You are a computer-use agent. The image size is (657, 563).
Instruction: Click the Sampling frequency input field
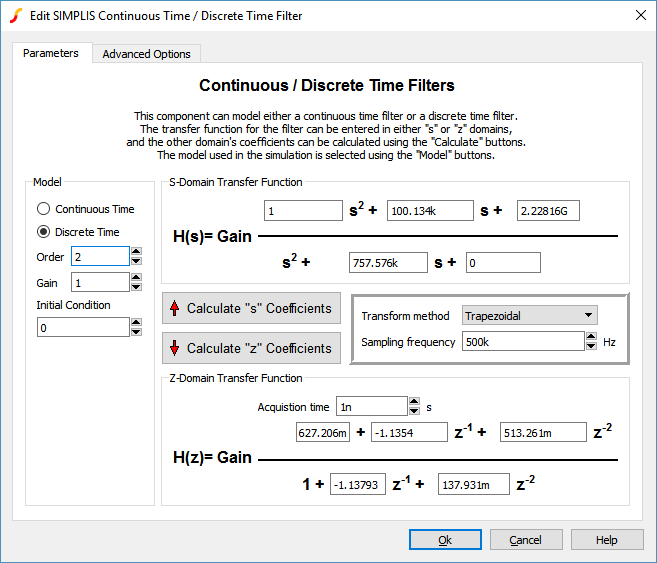(x=521, y=341)
